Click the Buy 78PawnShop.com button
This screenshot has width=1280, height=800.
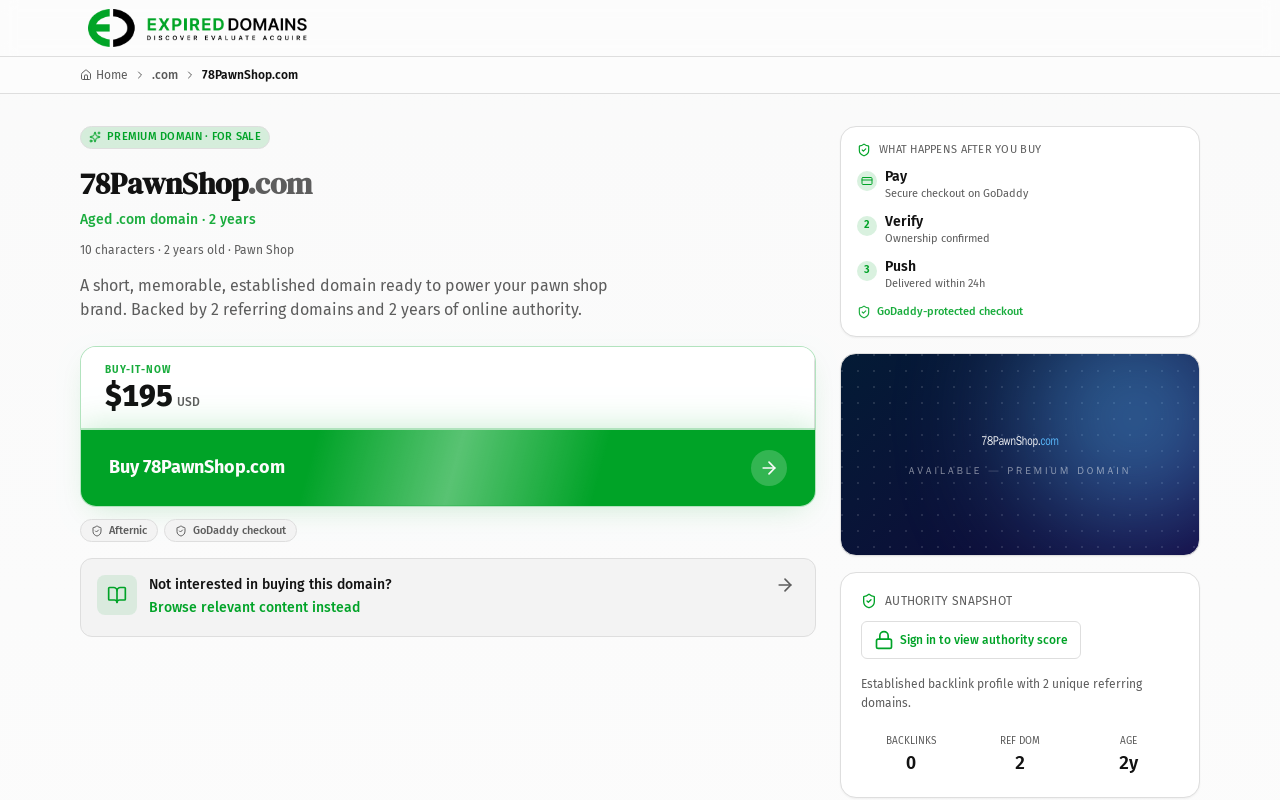click(x=448, y=467)
